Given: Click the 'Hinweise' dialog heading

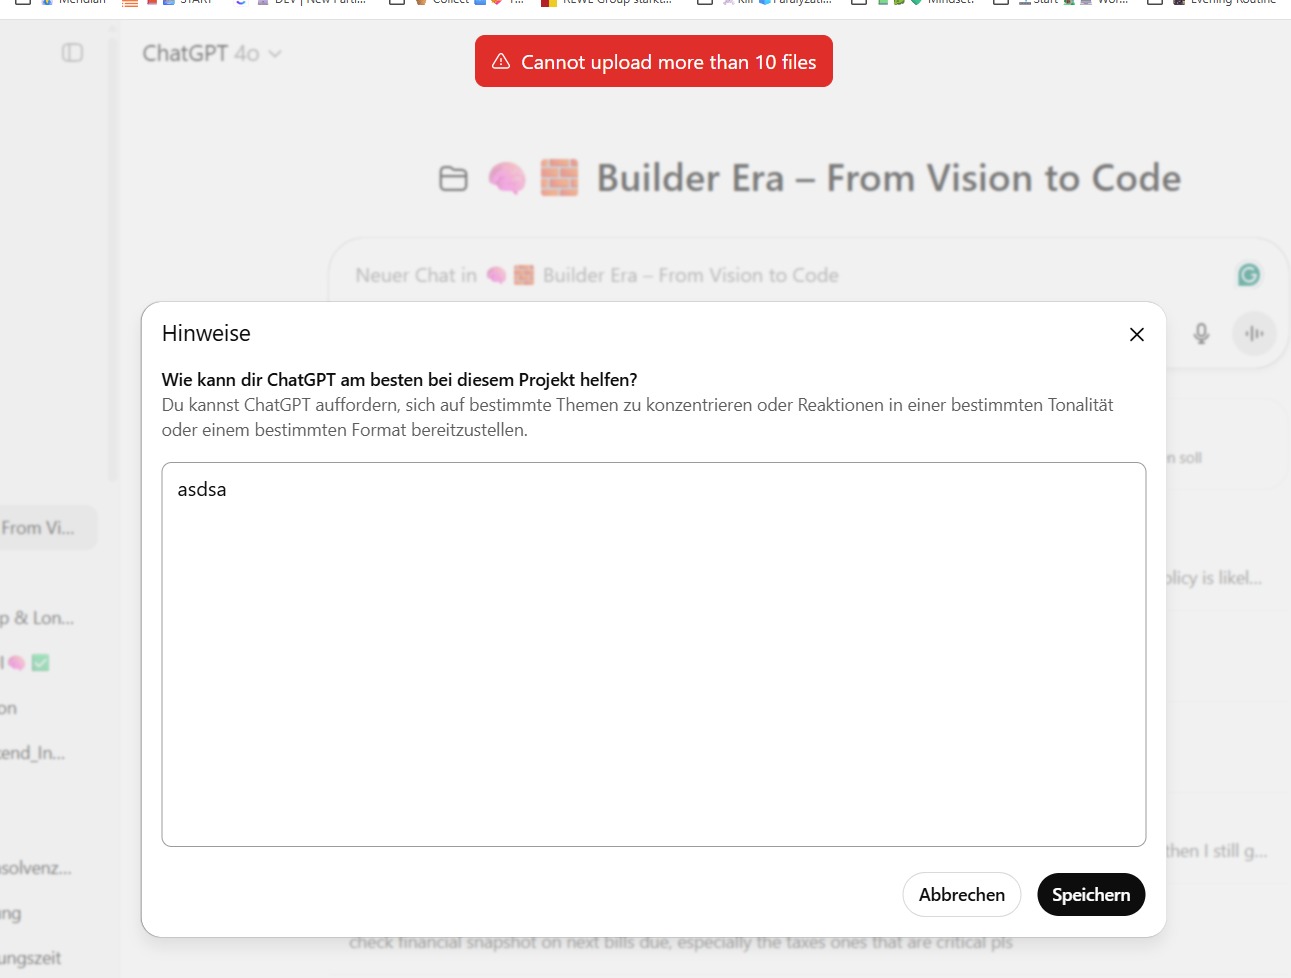Looking at the screenshot, I should tap(206, 333).
